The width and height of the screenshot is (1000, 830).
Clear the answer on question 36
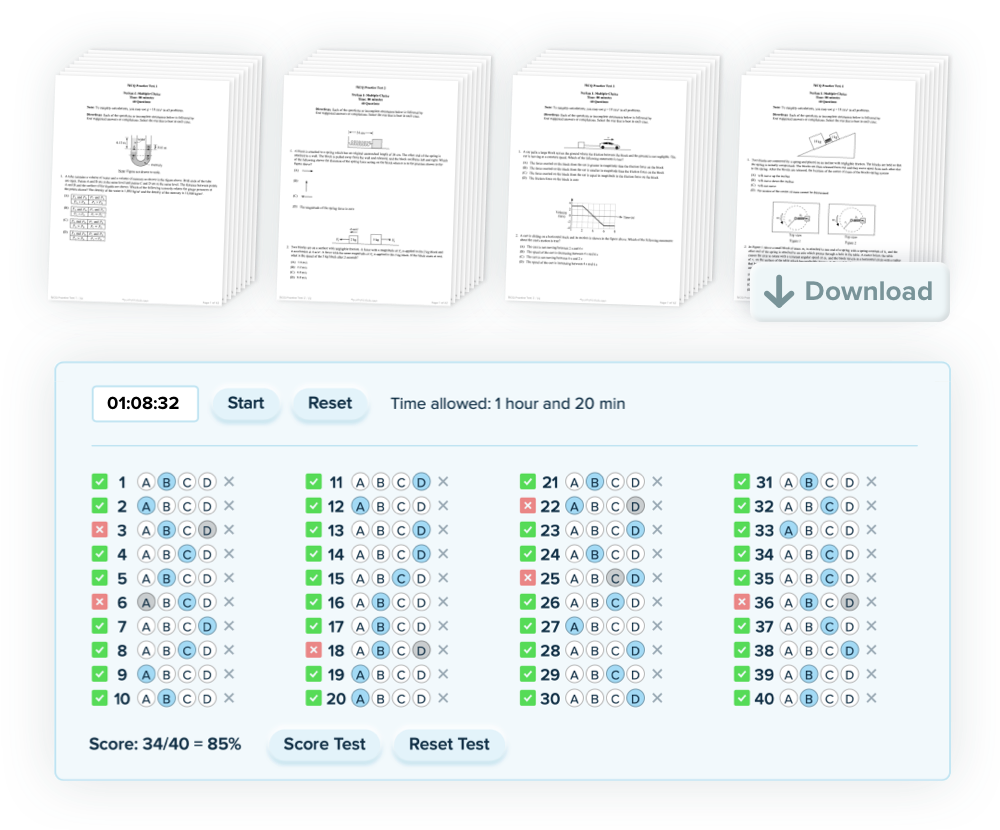(x=871, y=602)
